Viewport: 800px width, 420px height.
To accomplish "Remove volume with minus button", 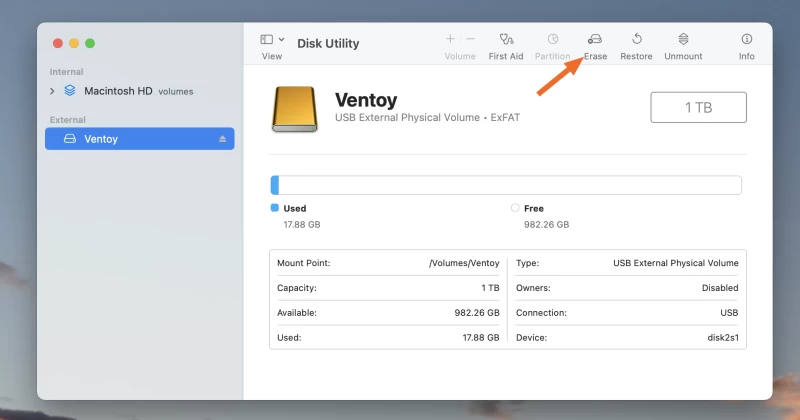I will click(x=470, y=39).
